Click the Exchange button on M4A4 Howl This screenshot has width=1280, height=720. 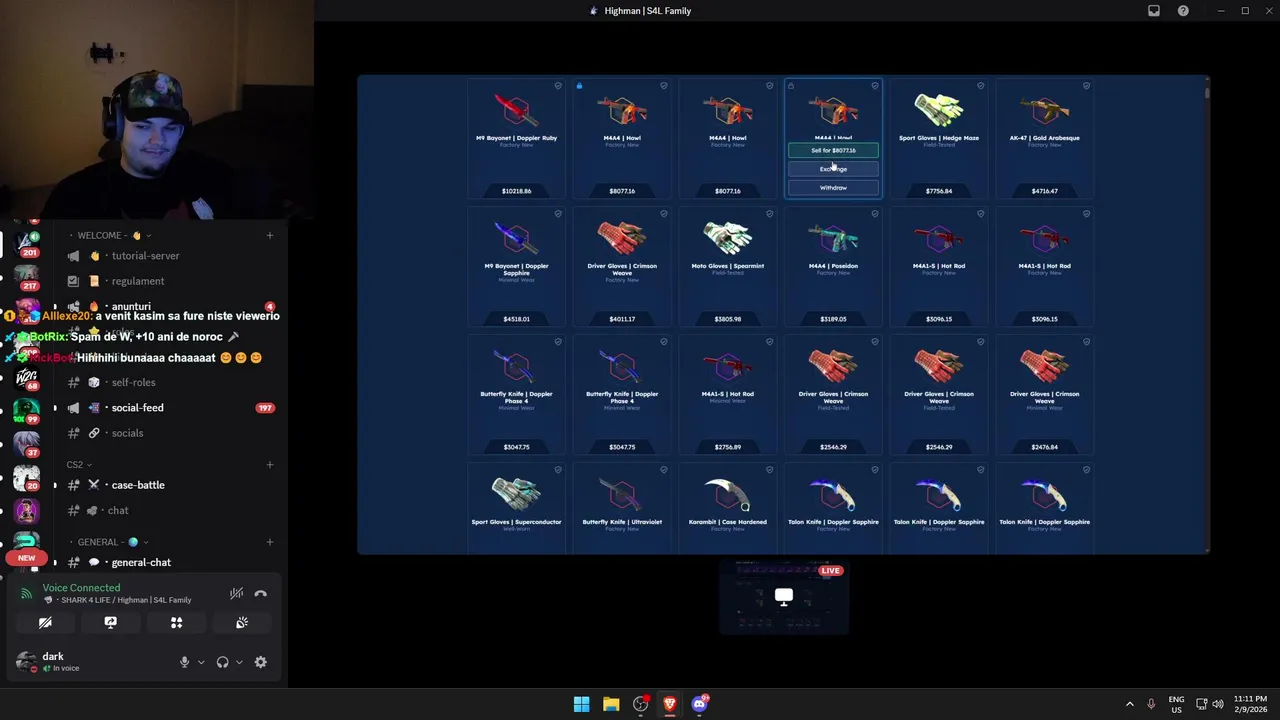(x=833, y=169)
